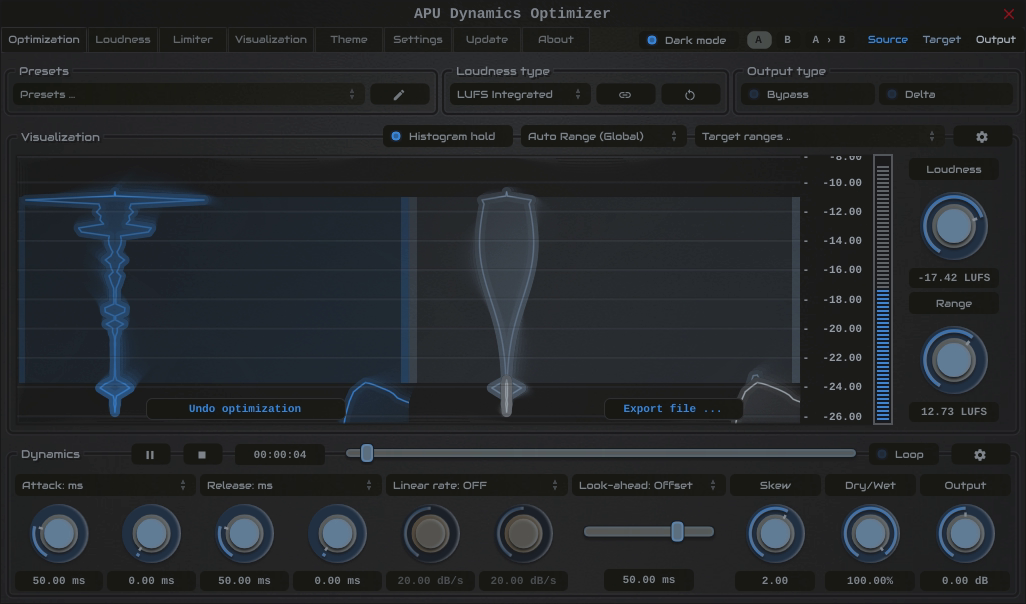Click the pencil edit preset icon

pyautogui.click(x=399, y=95)
